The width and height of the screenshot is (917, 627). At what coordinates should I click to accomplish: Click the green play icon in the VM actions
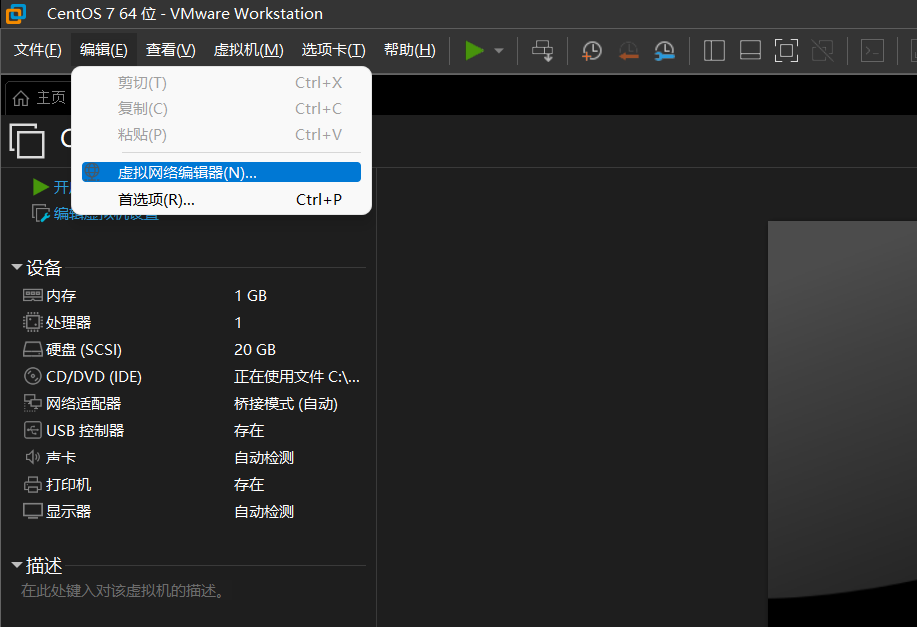[40, 187]
